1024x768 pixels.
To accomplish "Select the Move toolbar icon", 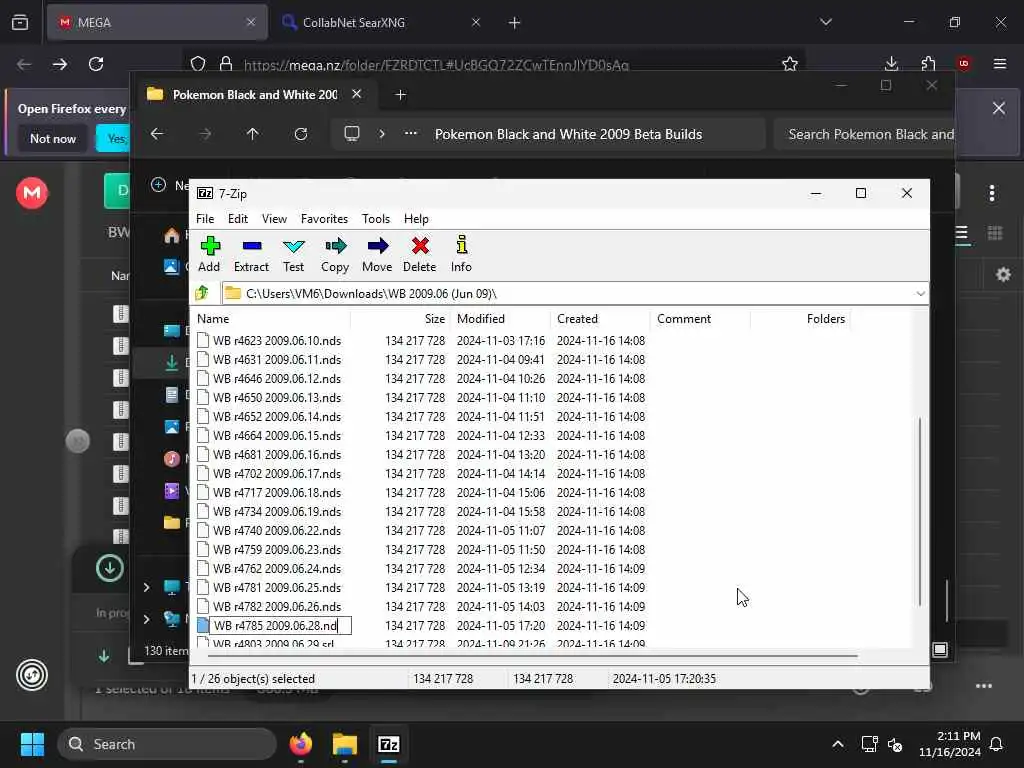I will (x=377, y=253).
